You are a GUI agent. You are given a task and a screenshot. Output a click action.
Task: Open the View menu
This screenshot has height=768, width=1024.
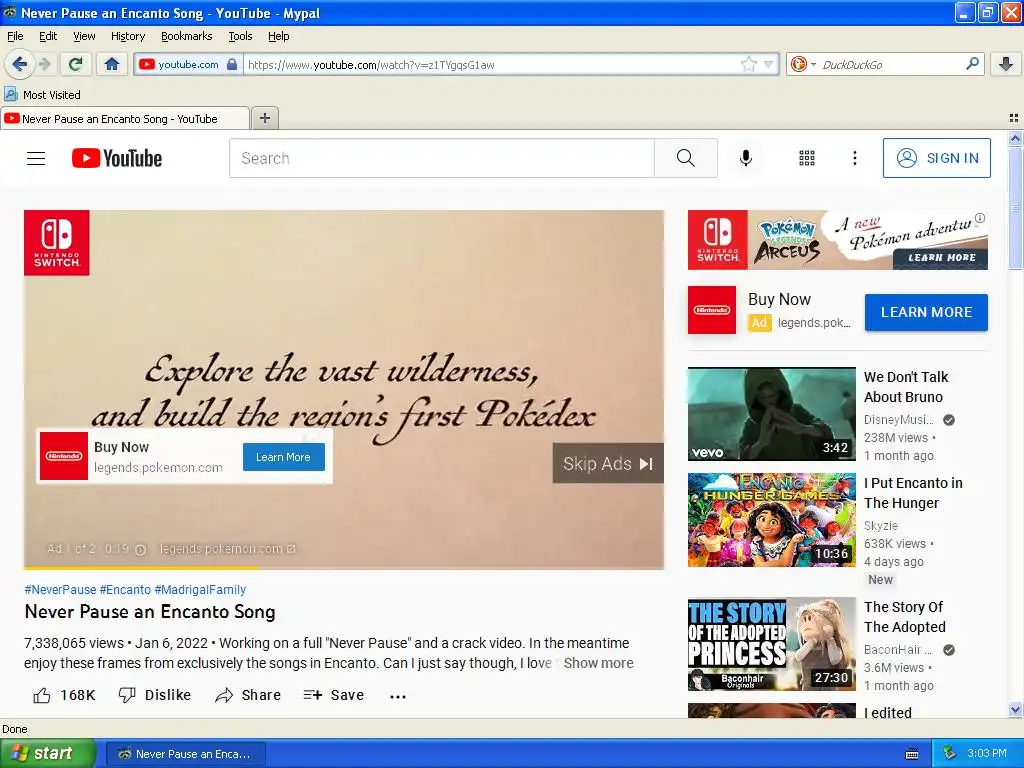click(x=84, y=36)
